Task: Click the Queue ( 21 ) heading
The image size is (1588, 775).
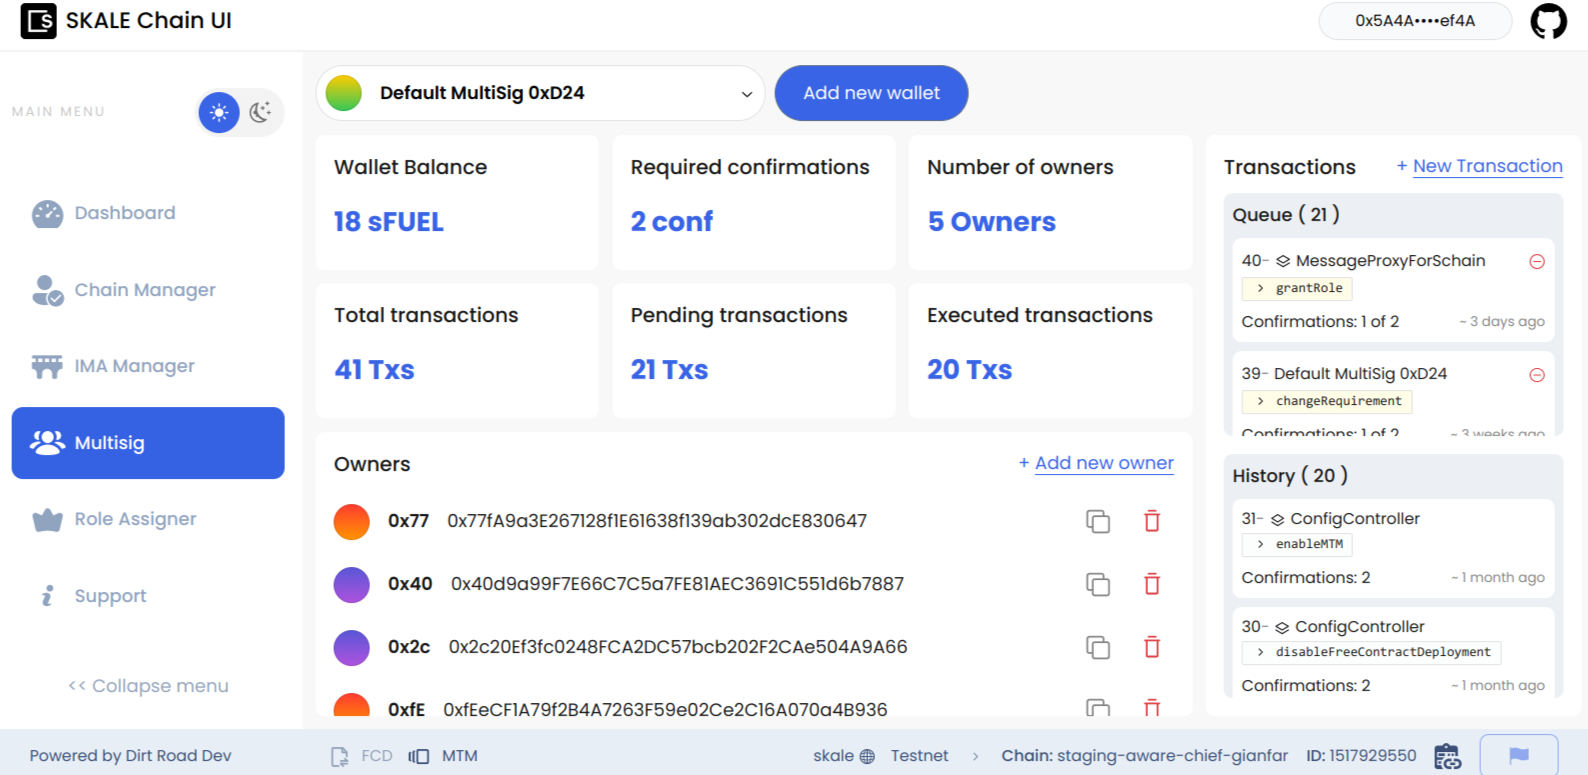Action: tap(1286, 215)
